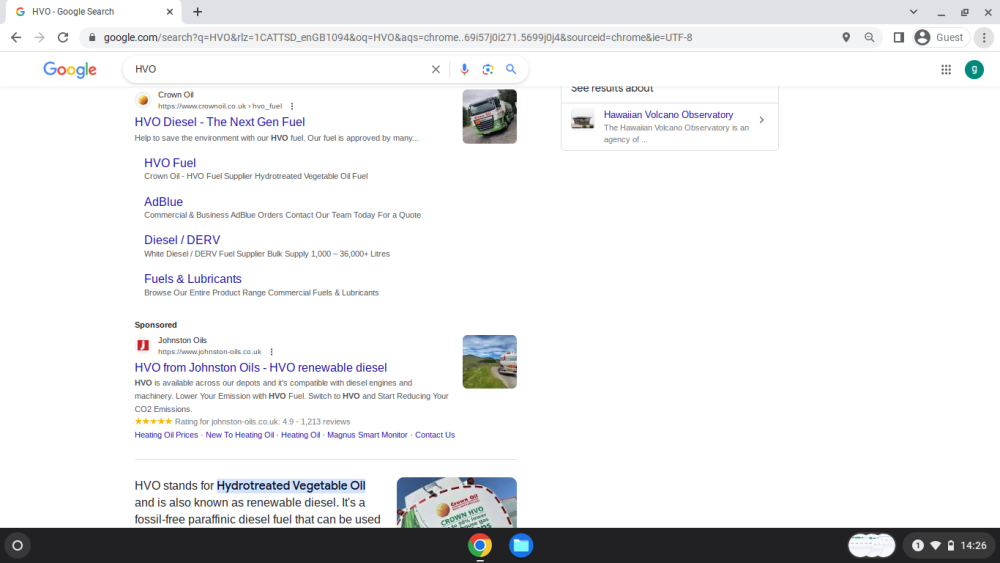1000x563 pixels.
Task: Open the shelf window preview tray
Action: [x=871, y=546]
